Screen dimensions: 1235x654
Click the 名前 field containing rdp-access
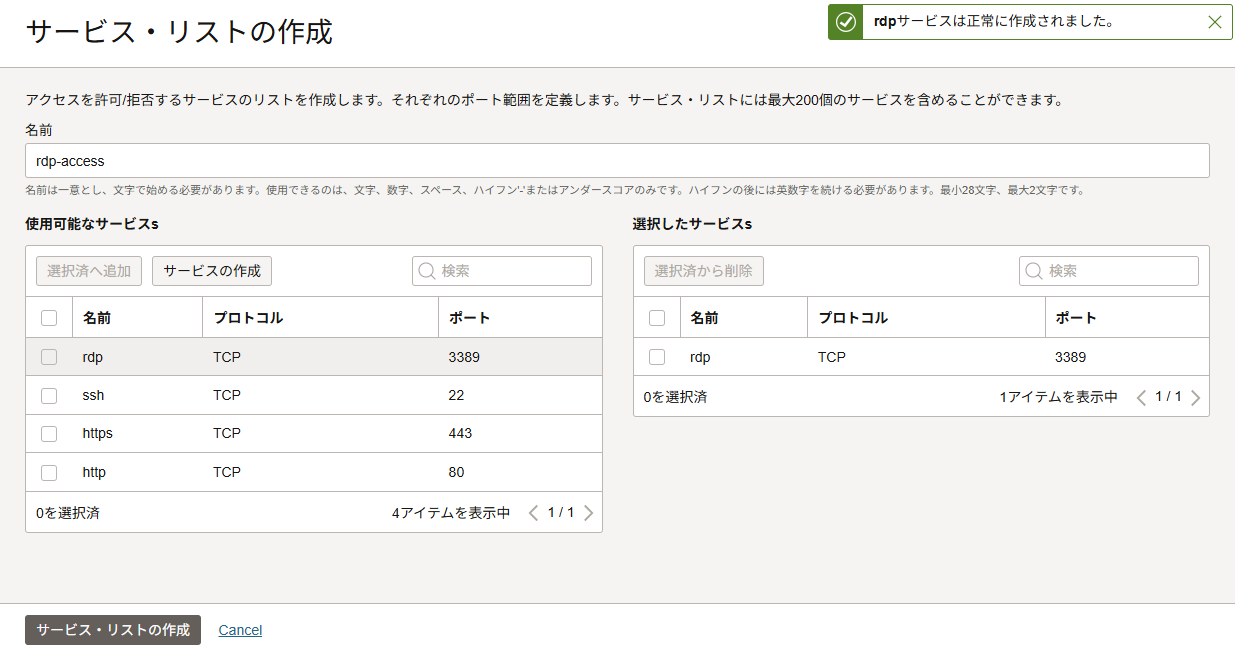point(616,161)
